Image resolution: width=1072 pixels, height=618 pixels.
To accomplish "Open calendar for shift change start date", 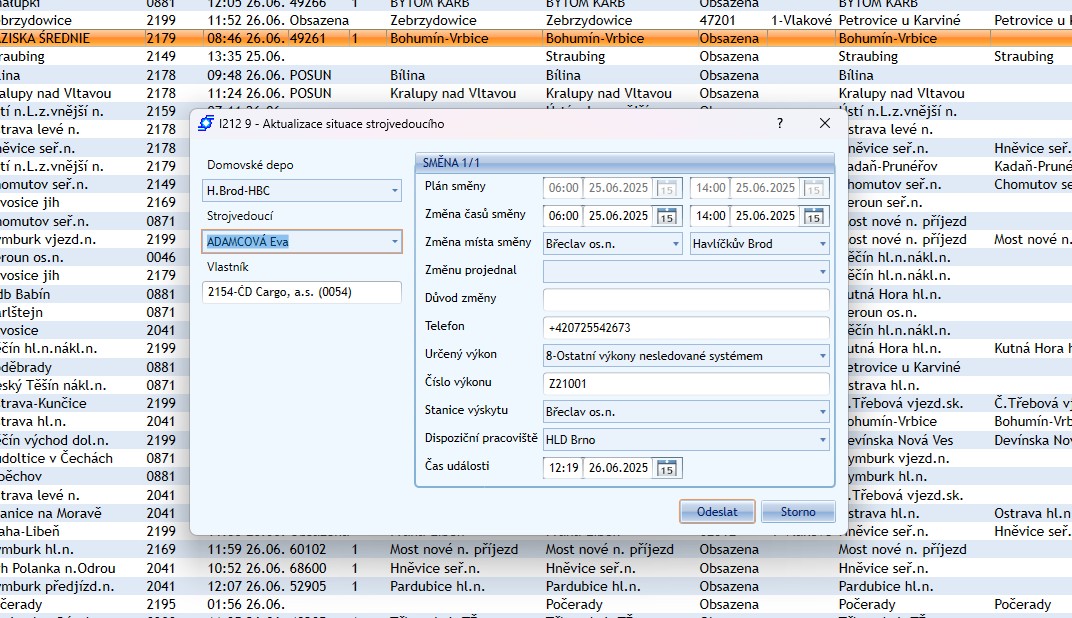I will point(669,216).
